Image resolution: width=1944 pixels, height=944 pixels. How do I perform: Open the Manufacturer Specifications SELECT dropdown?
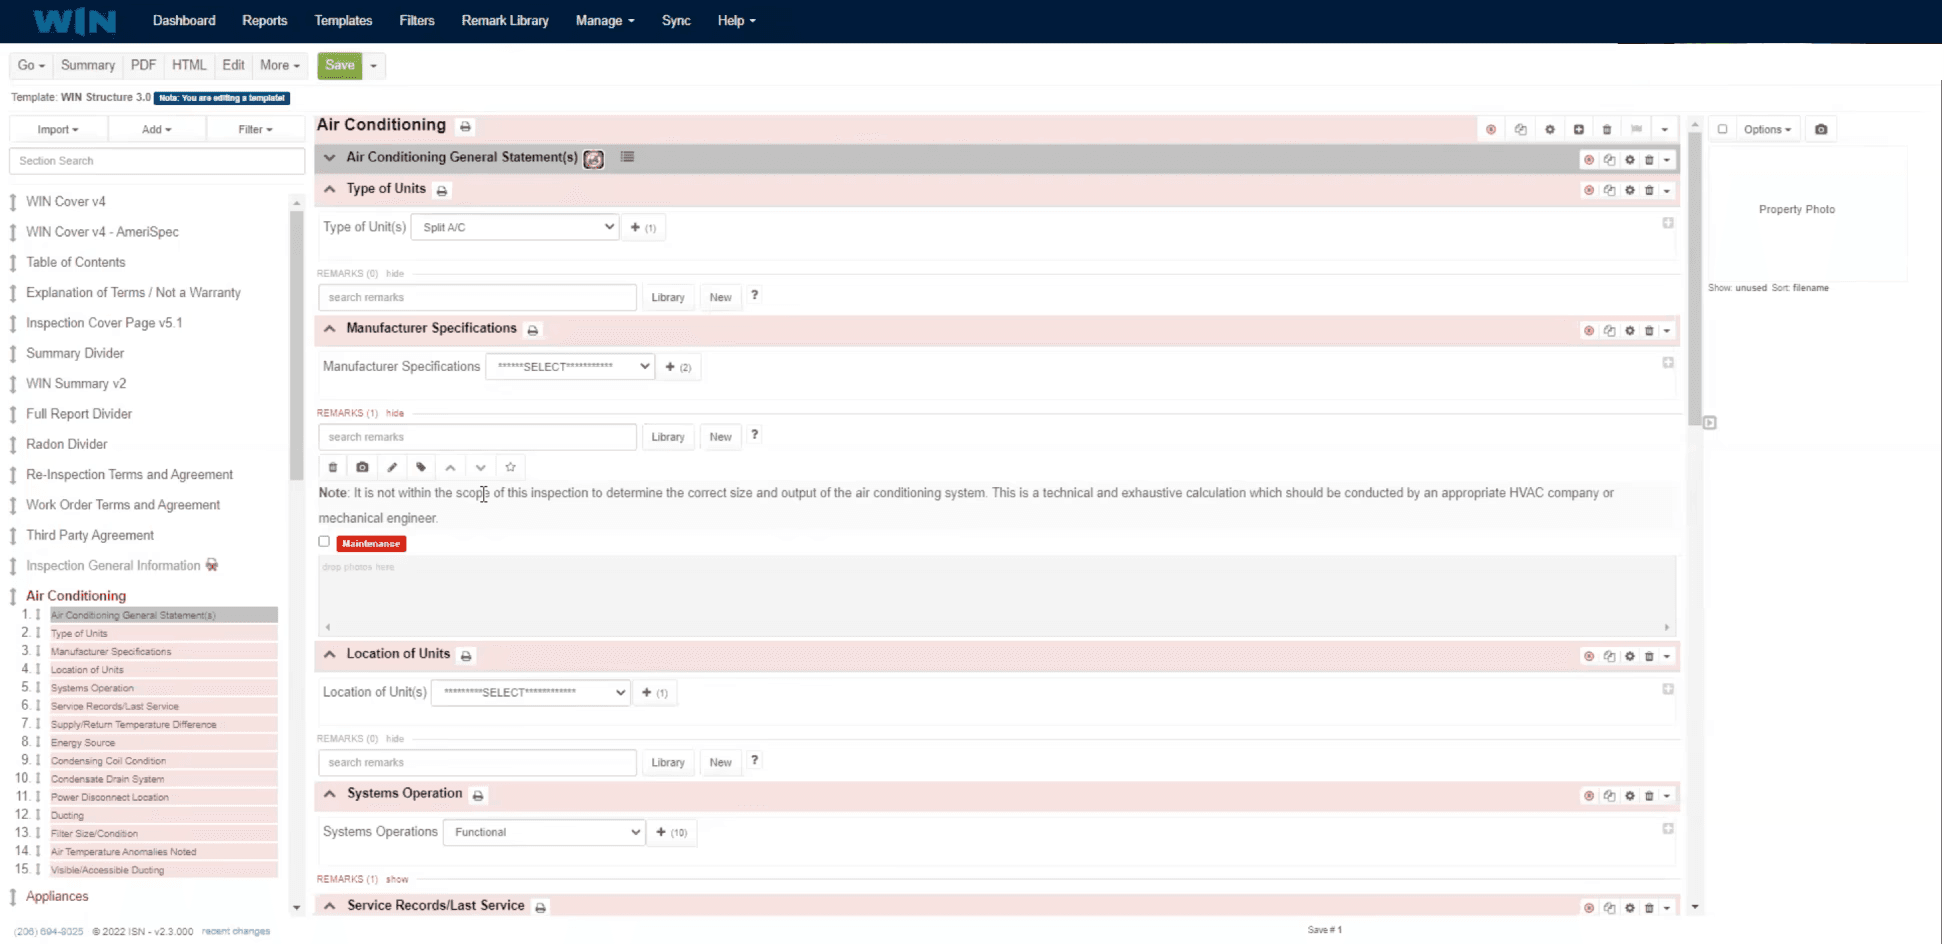point(570,366)
